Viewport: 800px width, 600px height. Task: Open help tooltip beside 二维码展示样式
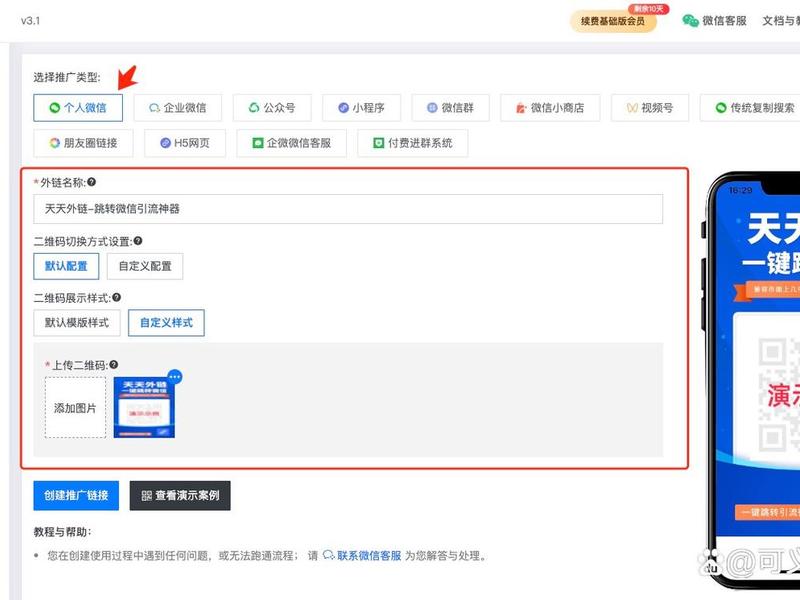click(x=116, y=297)
